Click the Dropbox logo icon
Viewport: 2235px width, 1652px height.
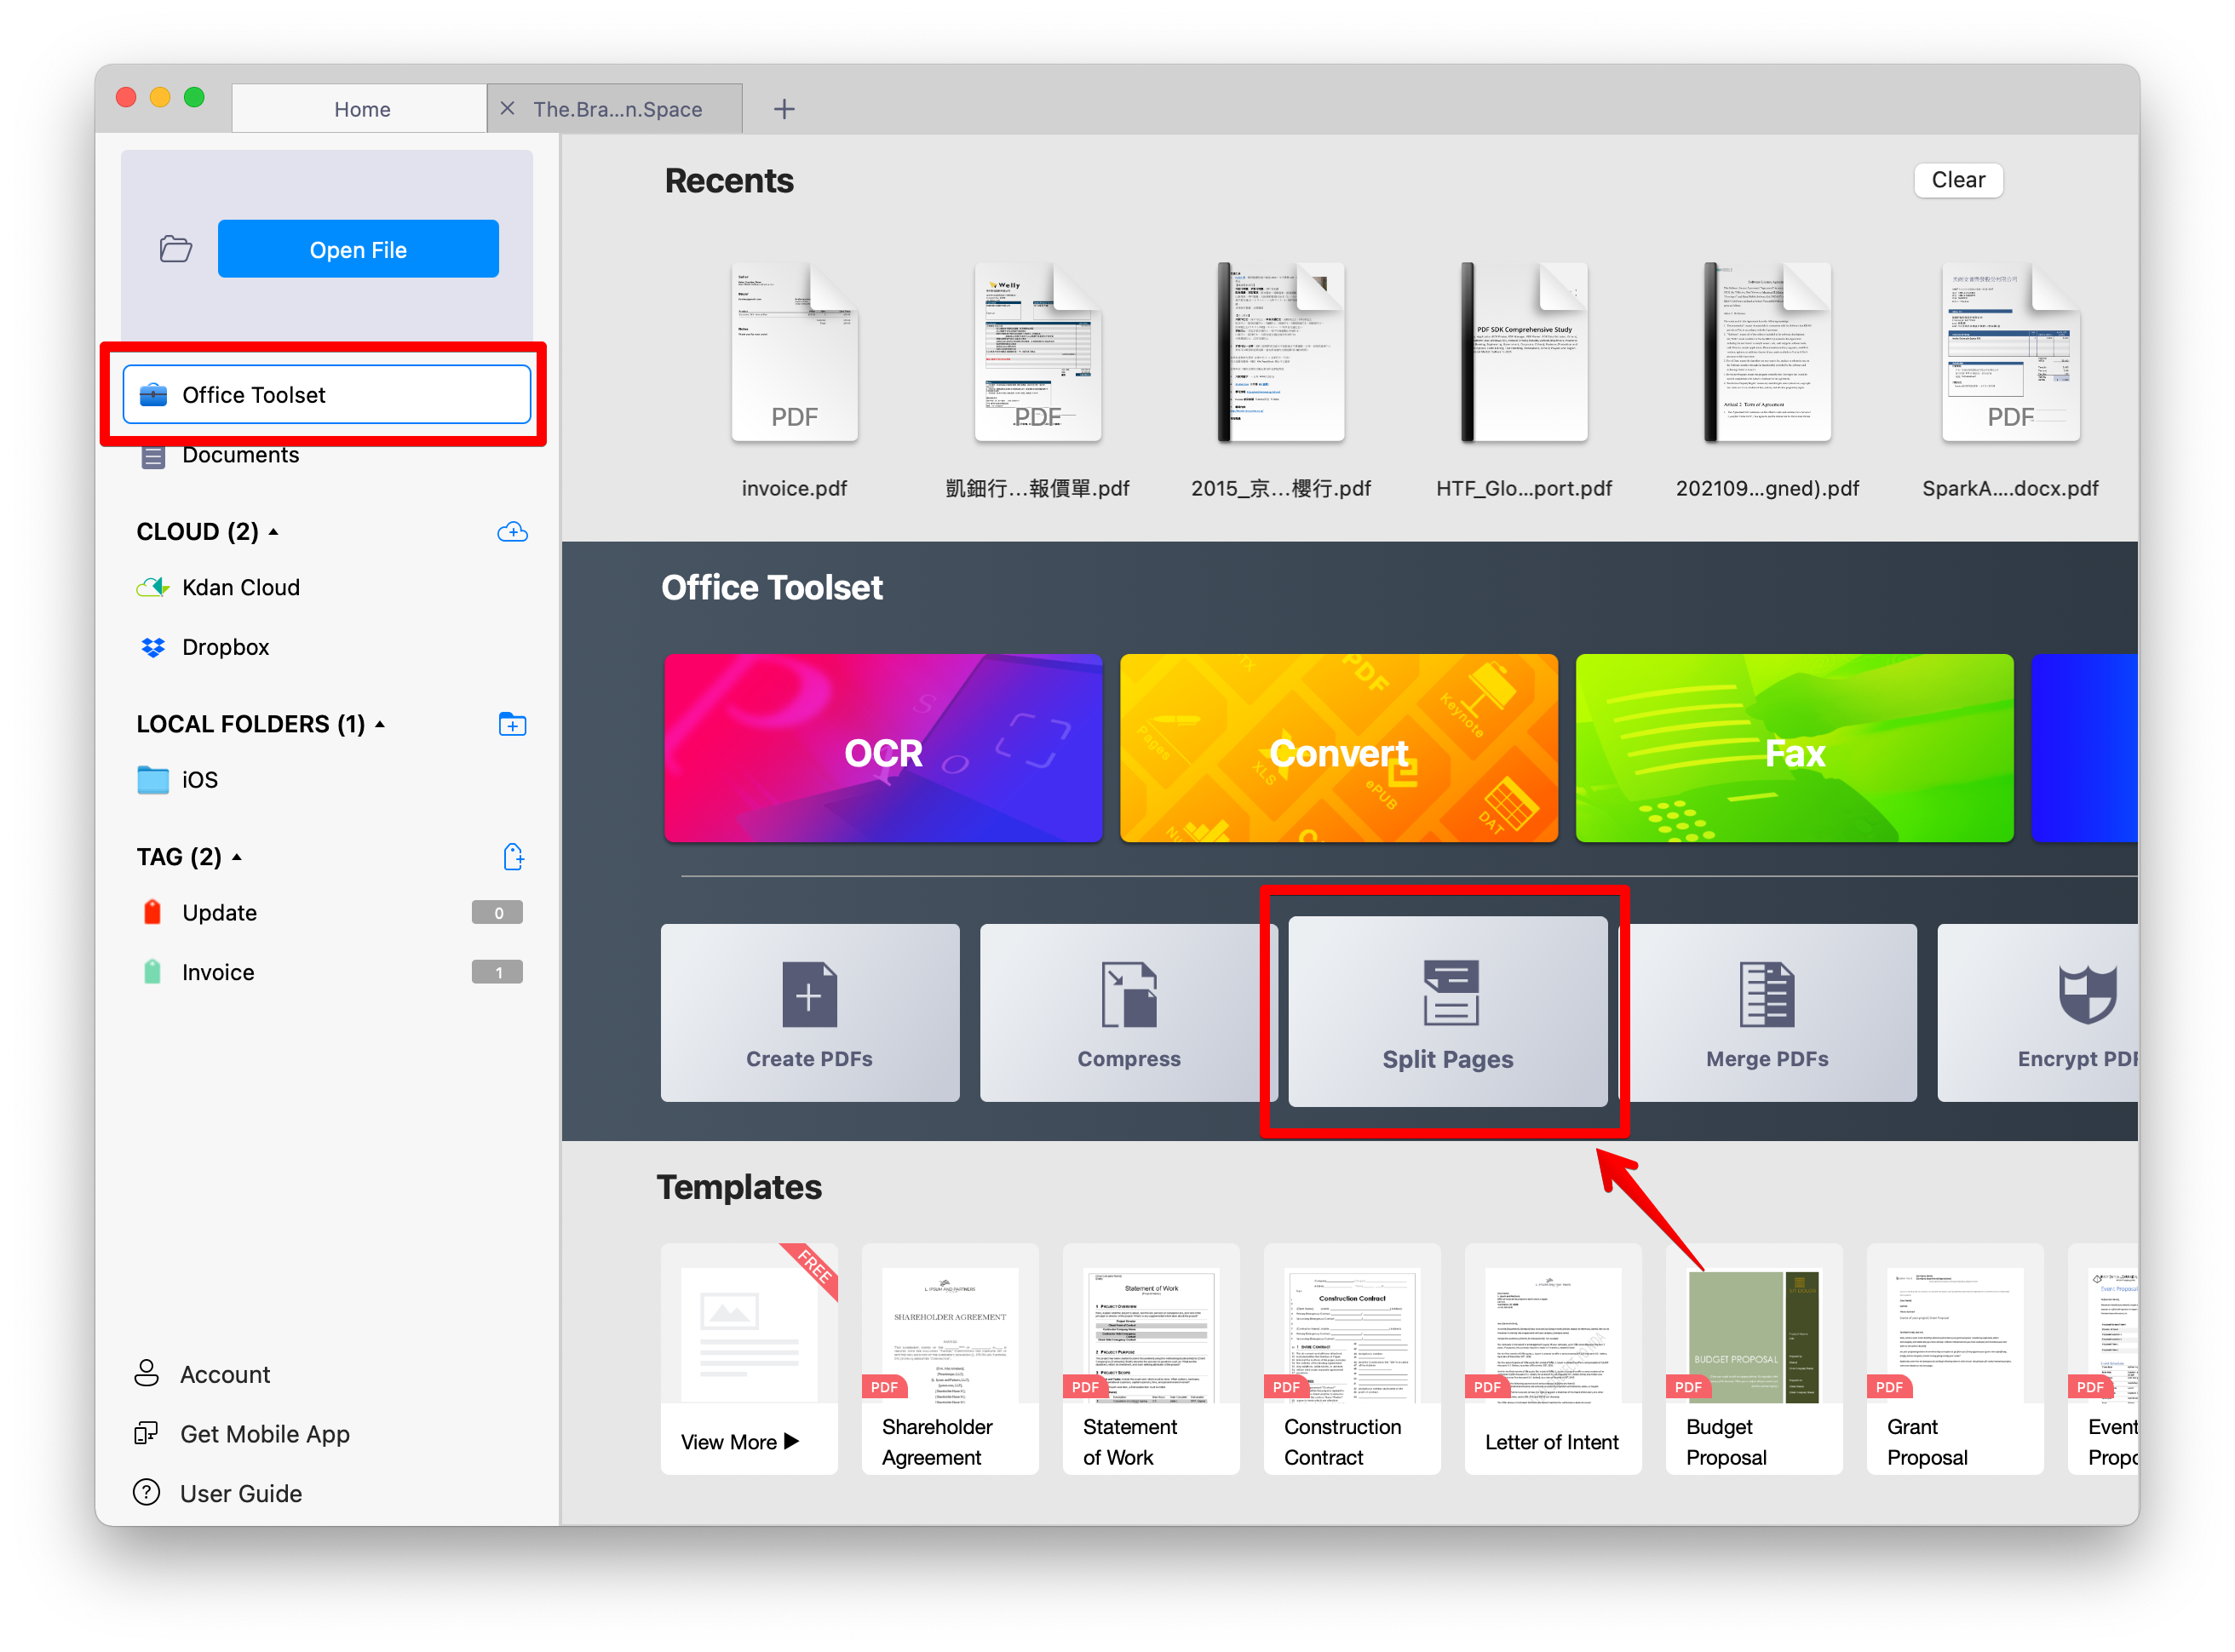(x=153, y=647)
